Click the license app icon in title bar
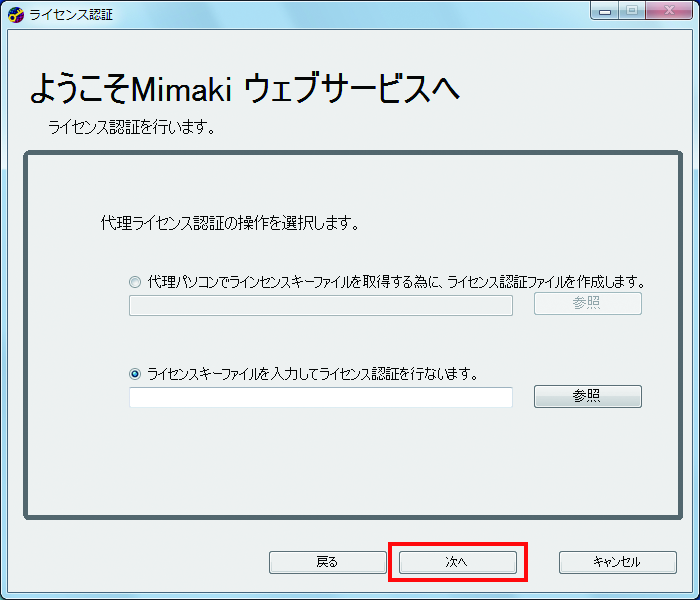The height and width of the screenshot is (600, 700). click(16, 15)
